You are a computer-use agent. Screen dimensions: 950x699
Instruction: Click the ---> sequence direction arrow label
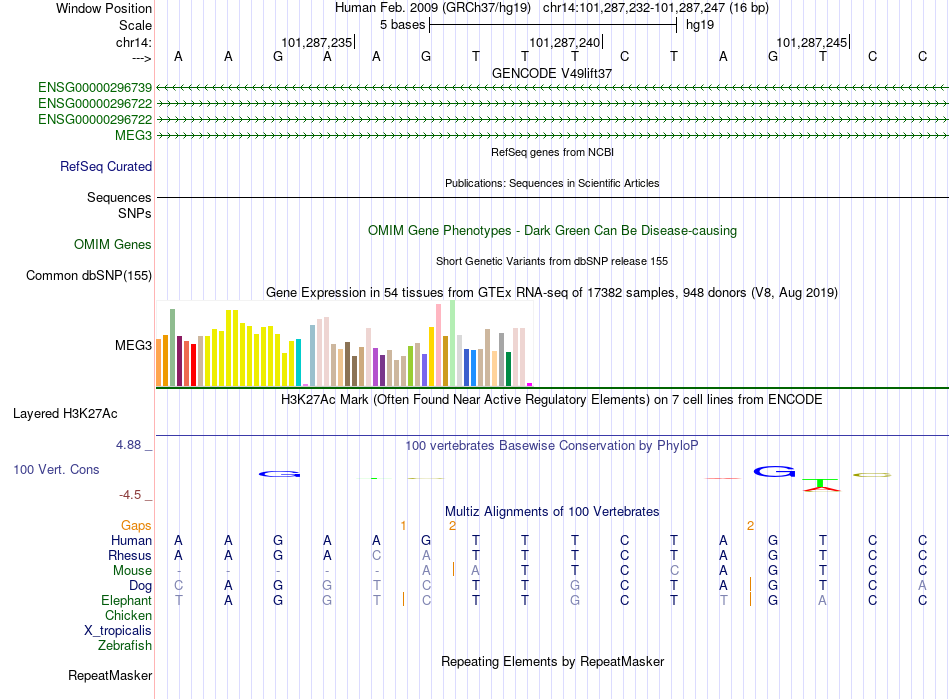pos(142,58)
